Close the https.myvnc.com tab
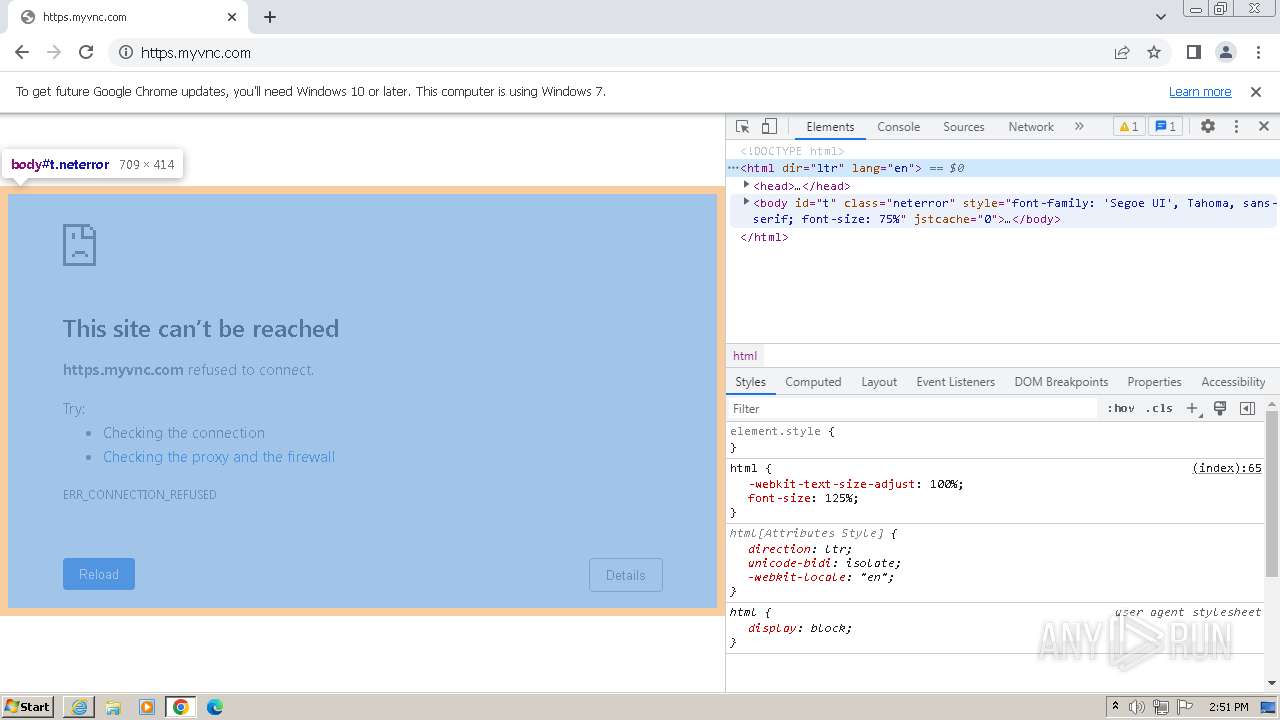1280x720 pixels. [x=232, y=17]
